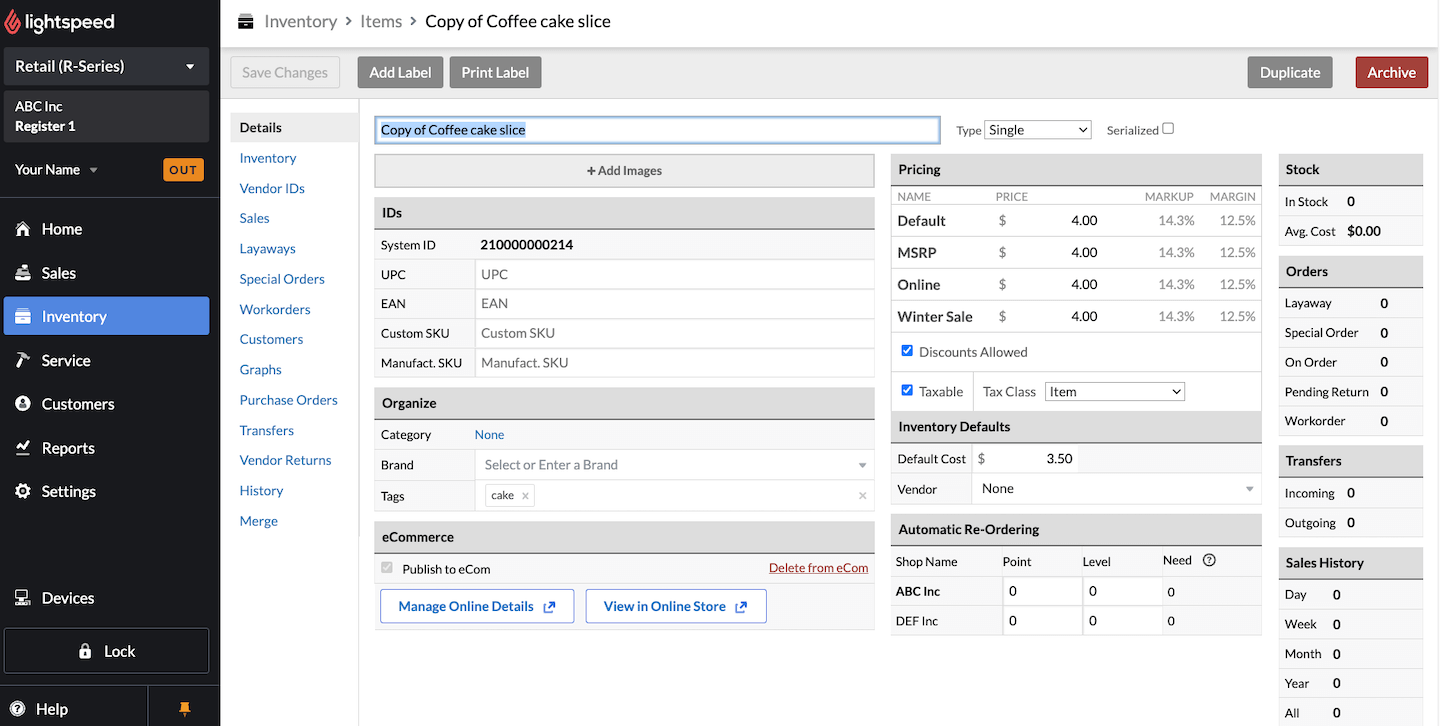This screenshot has width=1440, height=726.
Task: Toggle the Publish to eCom checkbox
Action: coord(387,568)
